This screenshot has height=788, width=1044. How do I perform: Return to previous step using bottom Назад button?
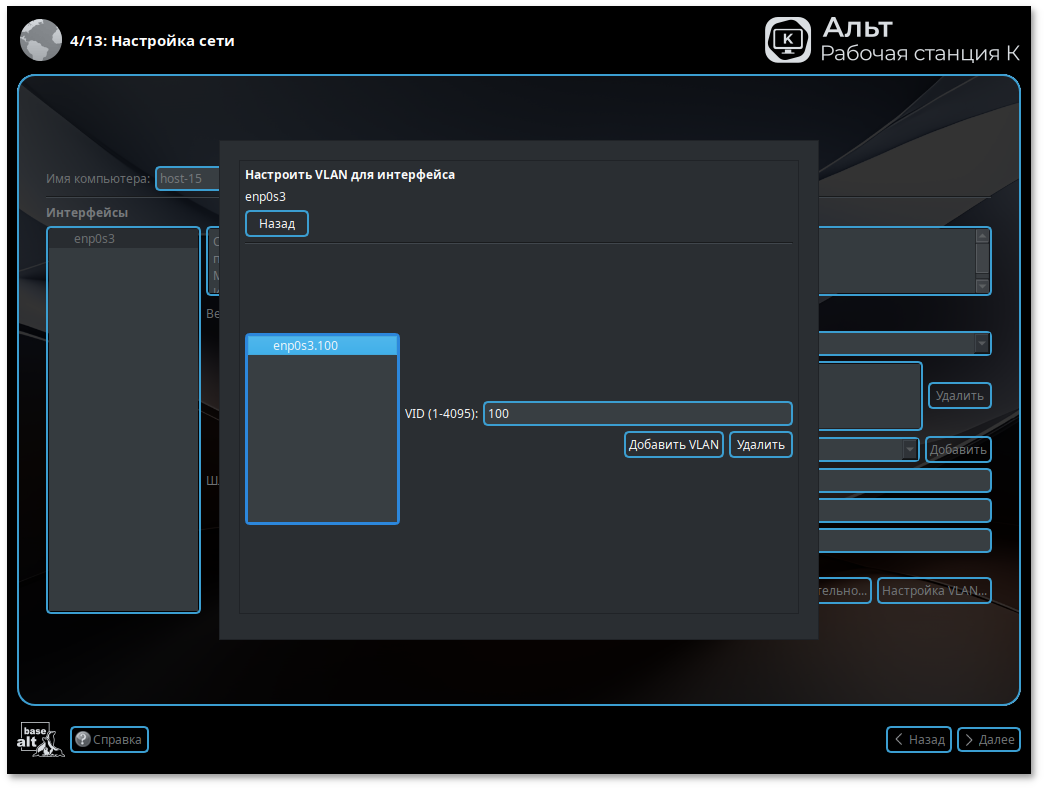click(x=918, y=740)
